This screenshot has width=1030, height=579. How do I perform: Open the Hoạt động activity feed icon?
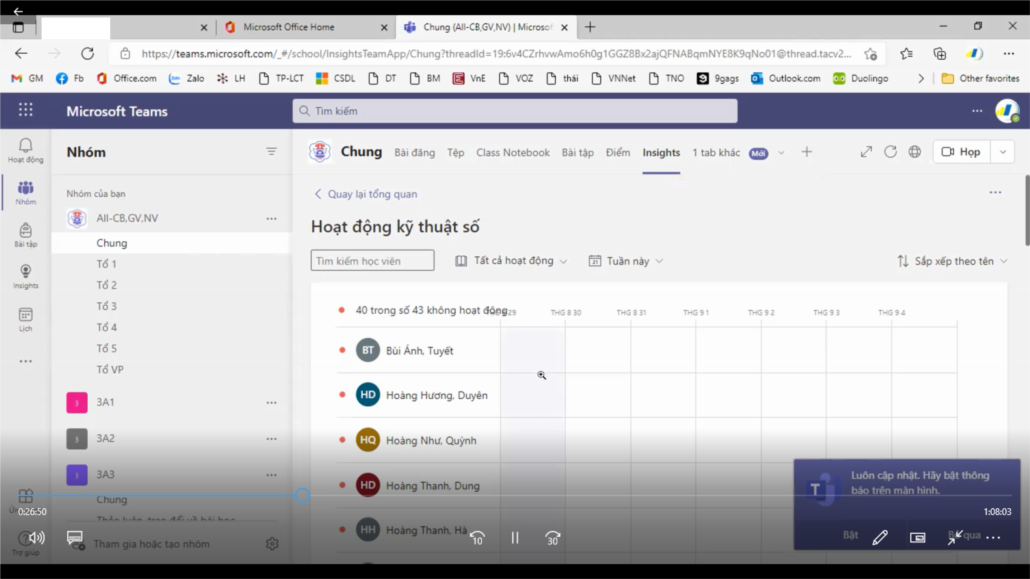click(x=25, y=150)
